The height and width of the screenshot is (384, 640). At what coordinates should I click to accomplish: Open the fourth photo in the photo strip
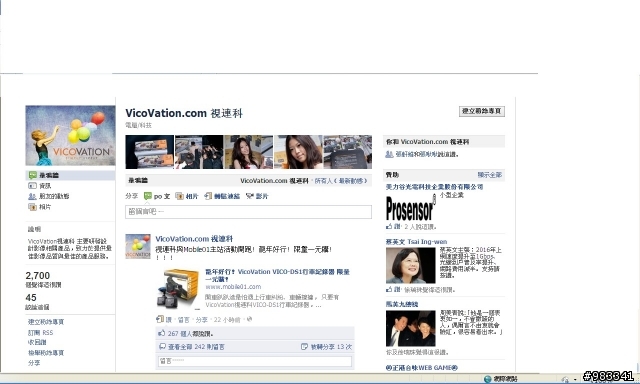click(298, 152)
